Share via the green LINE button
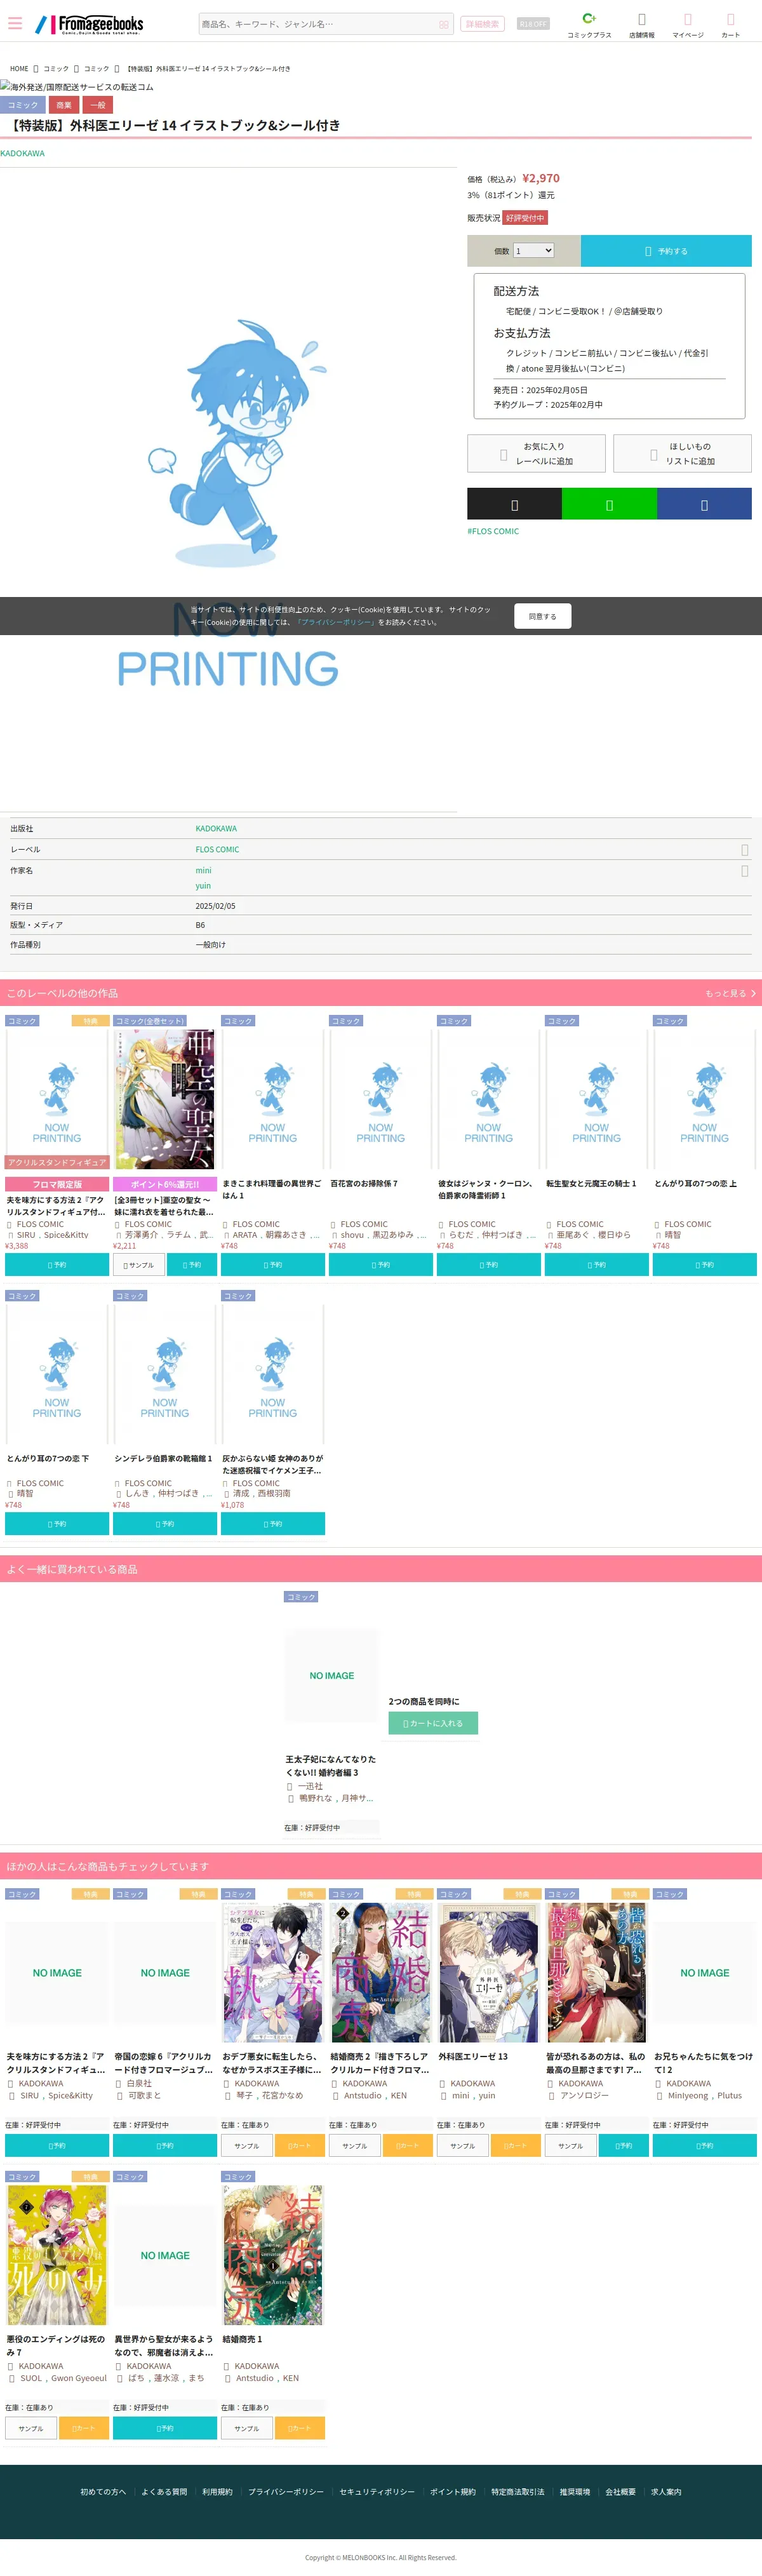The image size is (762, 2576). point(609,504)
